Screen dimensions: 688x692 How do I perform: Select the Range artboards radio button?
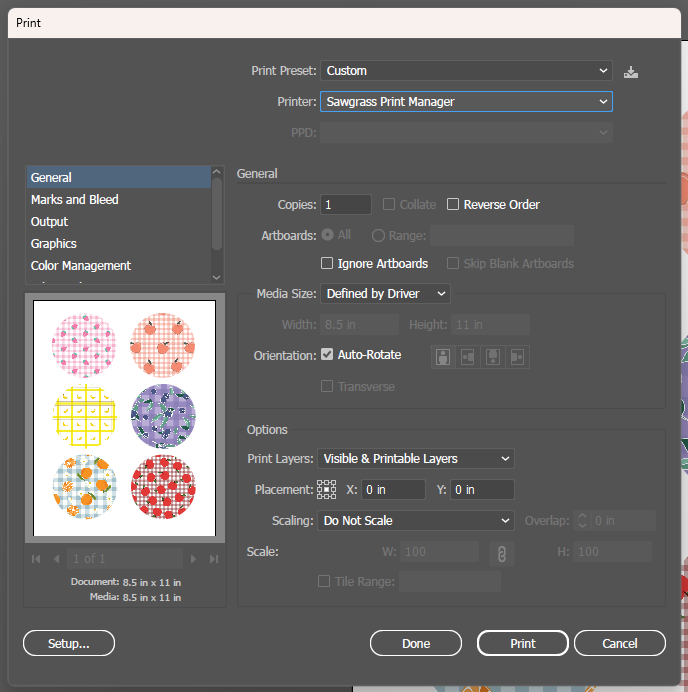point(378,236)
